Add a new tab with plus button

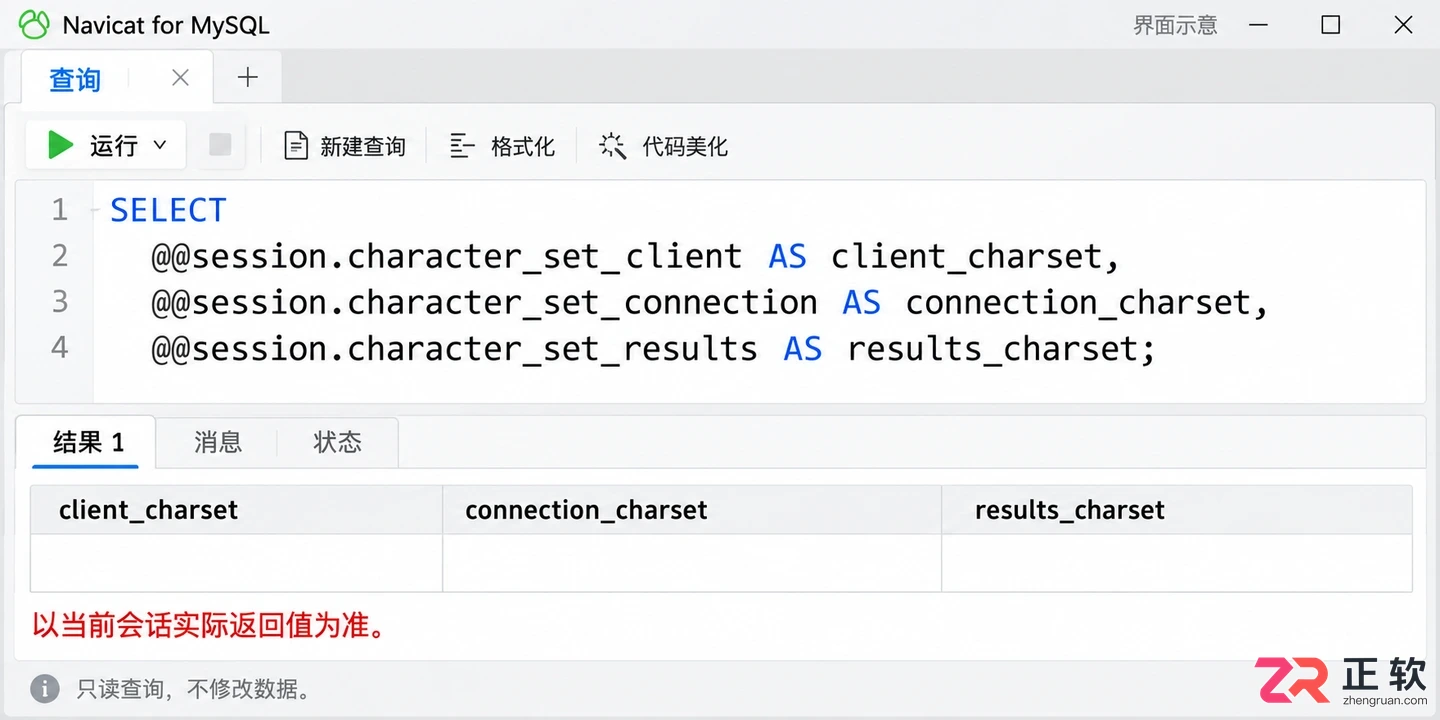click(x=248, y=77)
